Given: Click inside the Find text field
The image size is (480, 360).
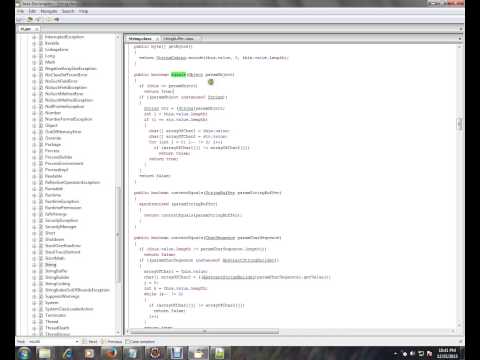Looking at the screenshot, I should tap(51, 342).
